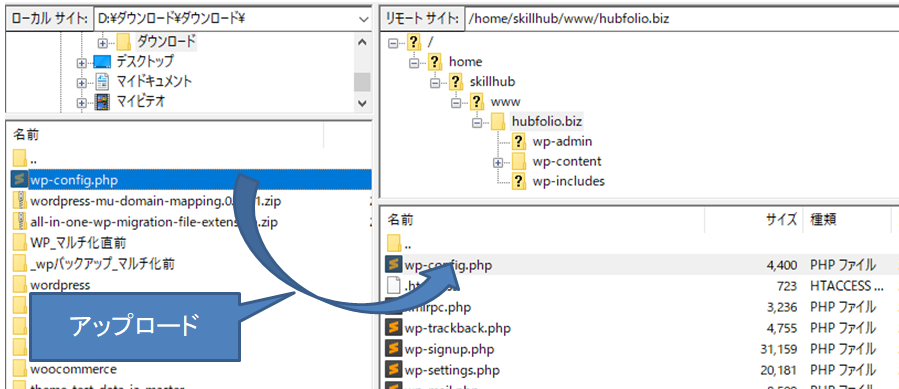
Task: Click the folder icon of _wpバックアップ_マルチ化前
Action: tap(19, 264)
